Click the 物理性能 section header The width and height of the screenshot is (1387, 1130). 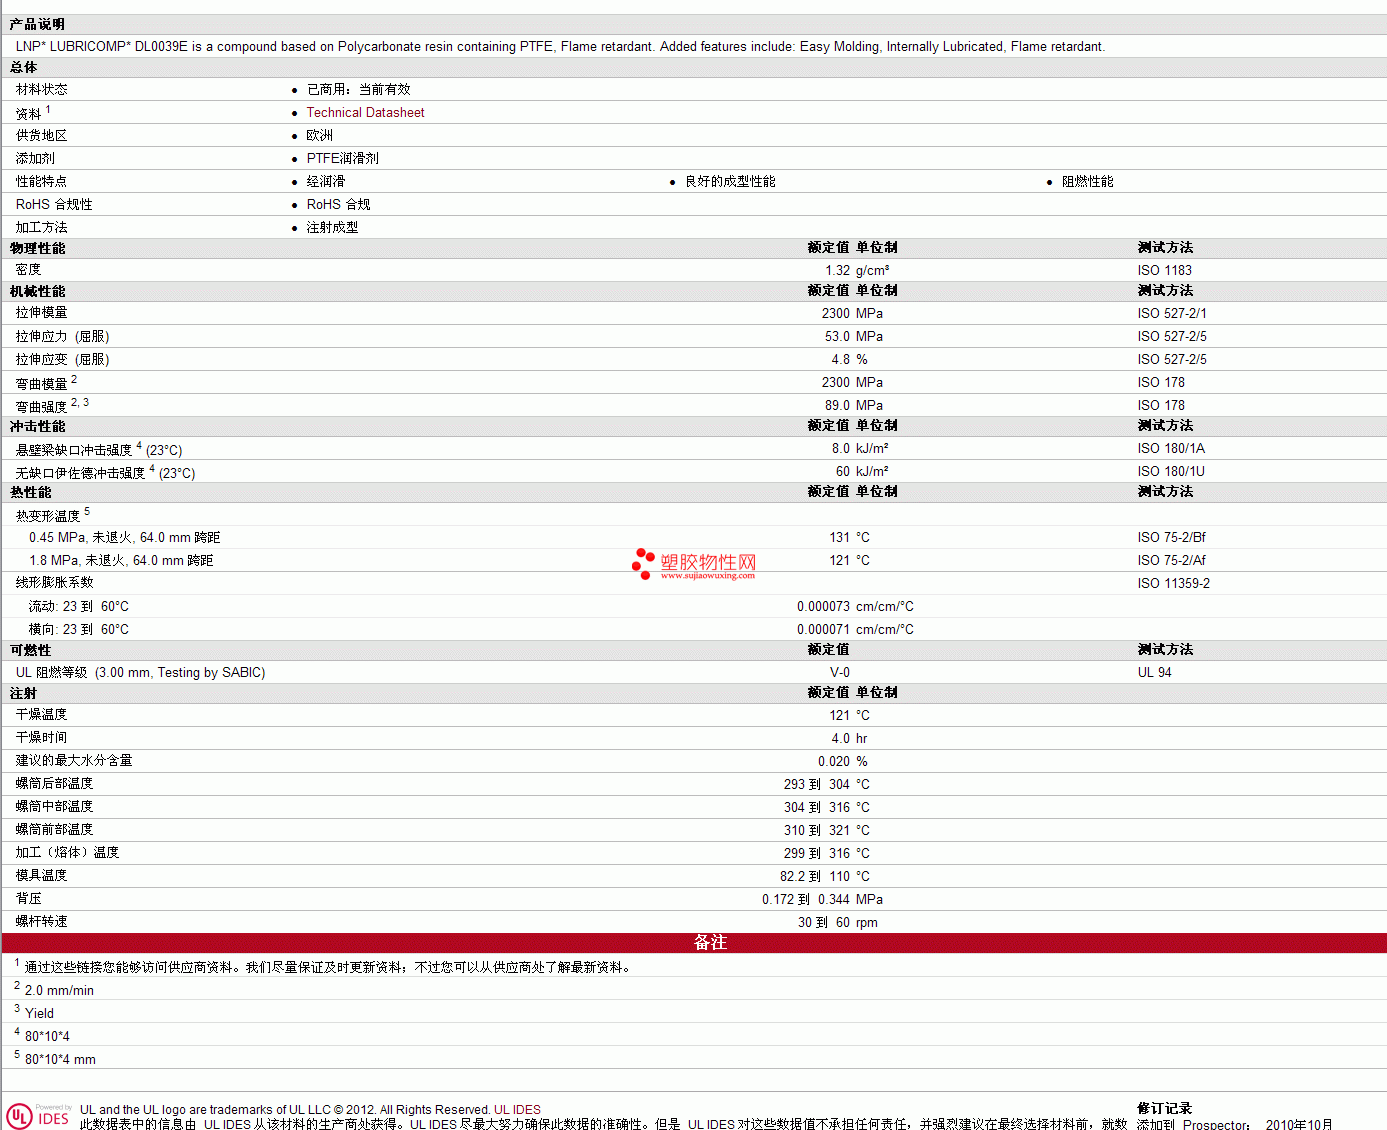[x=37, y=248]
